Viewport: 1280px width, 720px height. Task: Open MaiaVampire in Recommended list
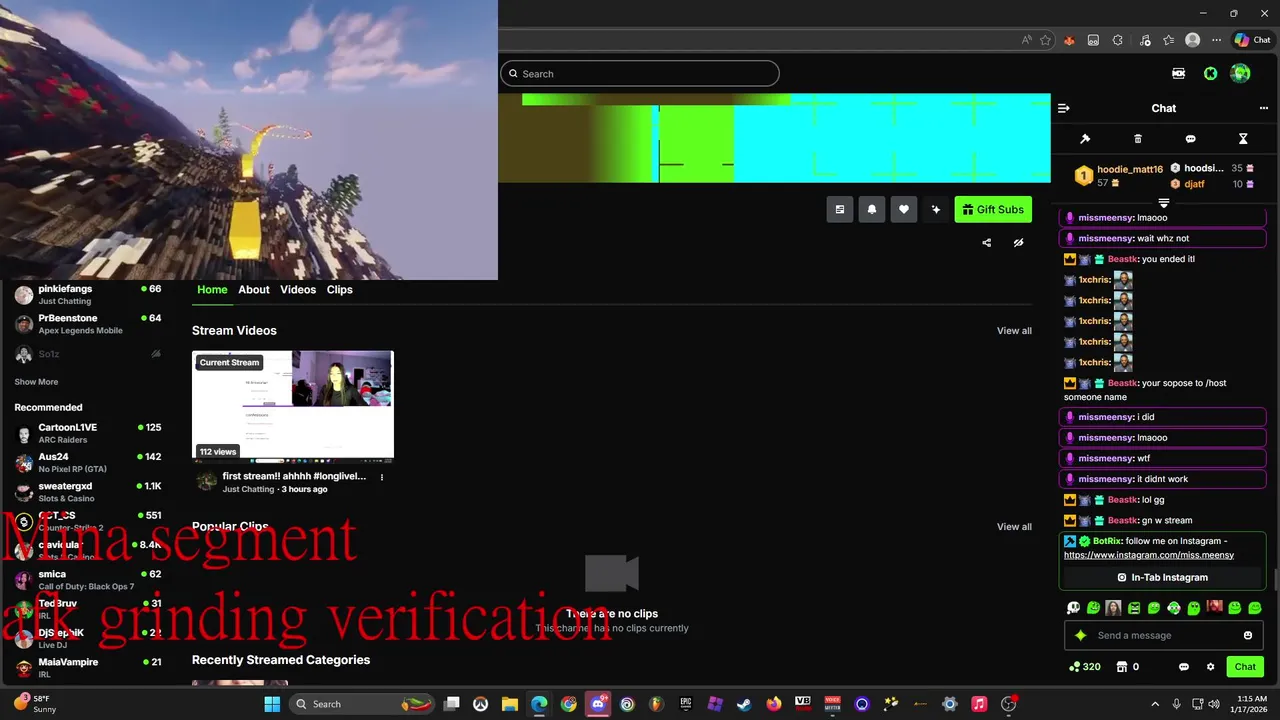[x=88, y=667]
